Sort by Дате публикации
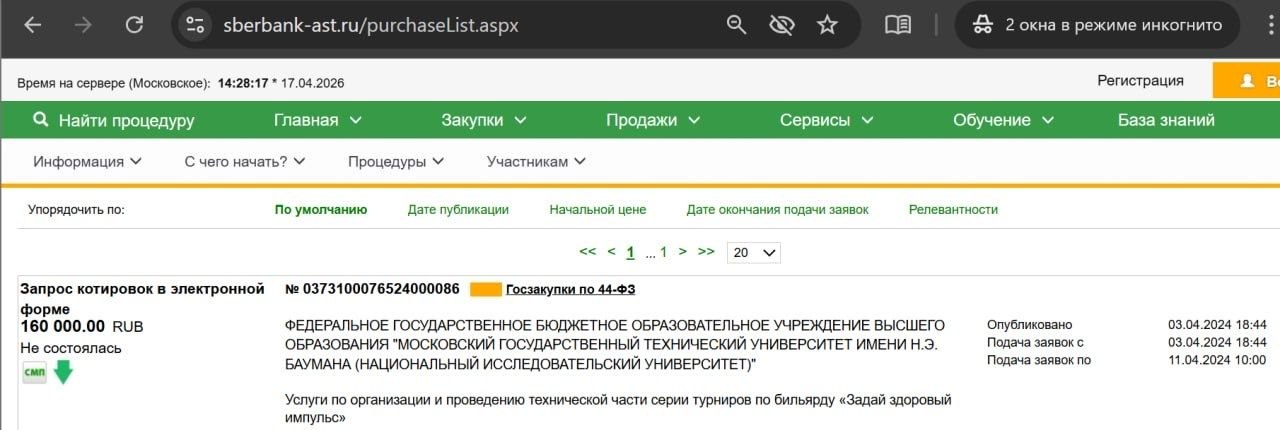Viewport: 1280px width, 430px height. click(x=458, y=210)
